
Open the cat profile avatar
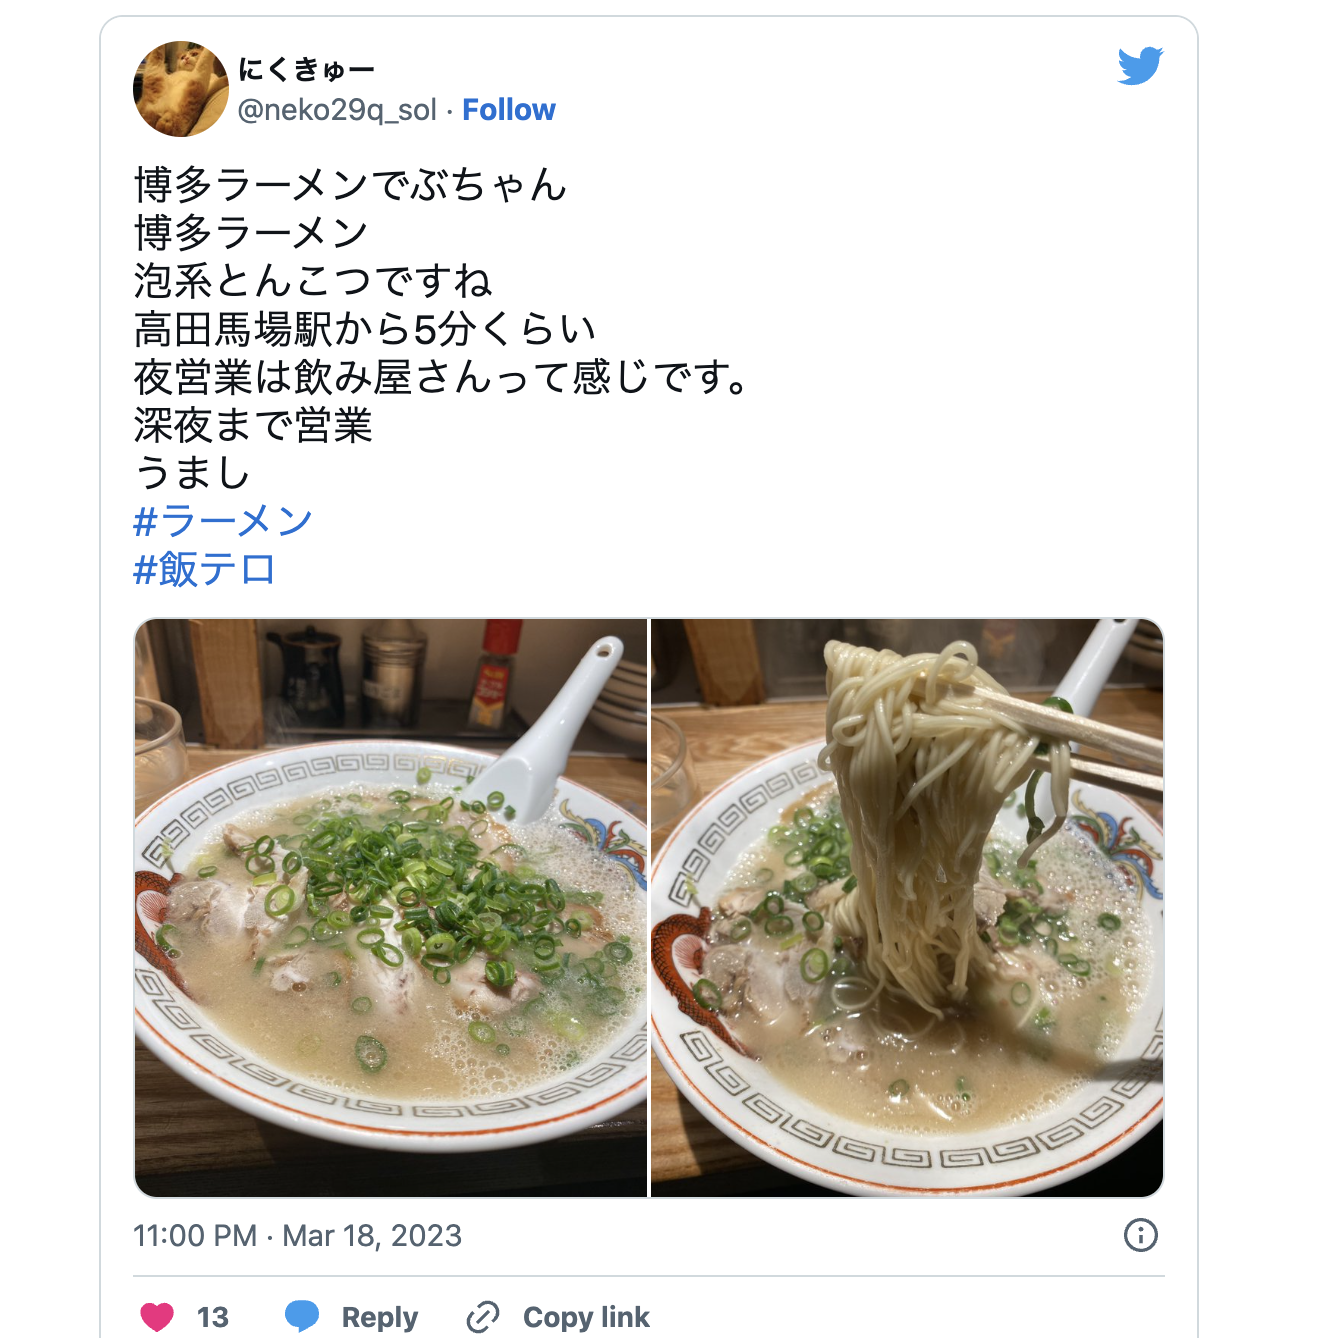(x=181, y=89)
